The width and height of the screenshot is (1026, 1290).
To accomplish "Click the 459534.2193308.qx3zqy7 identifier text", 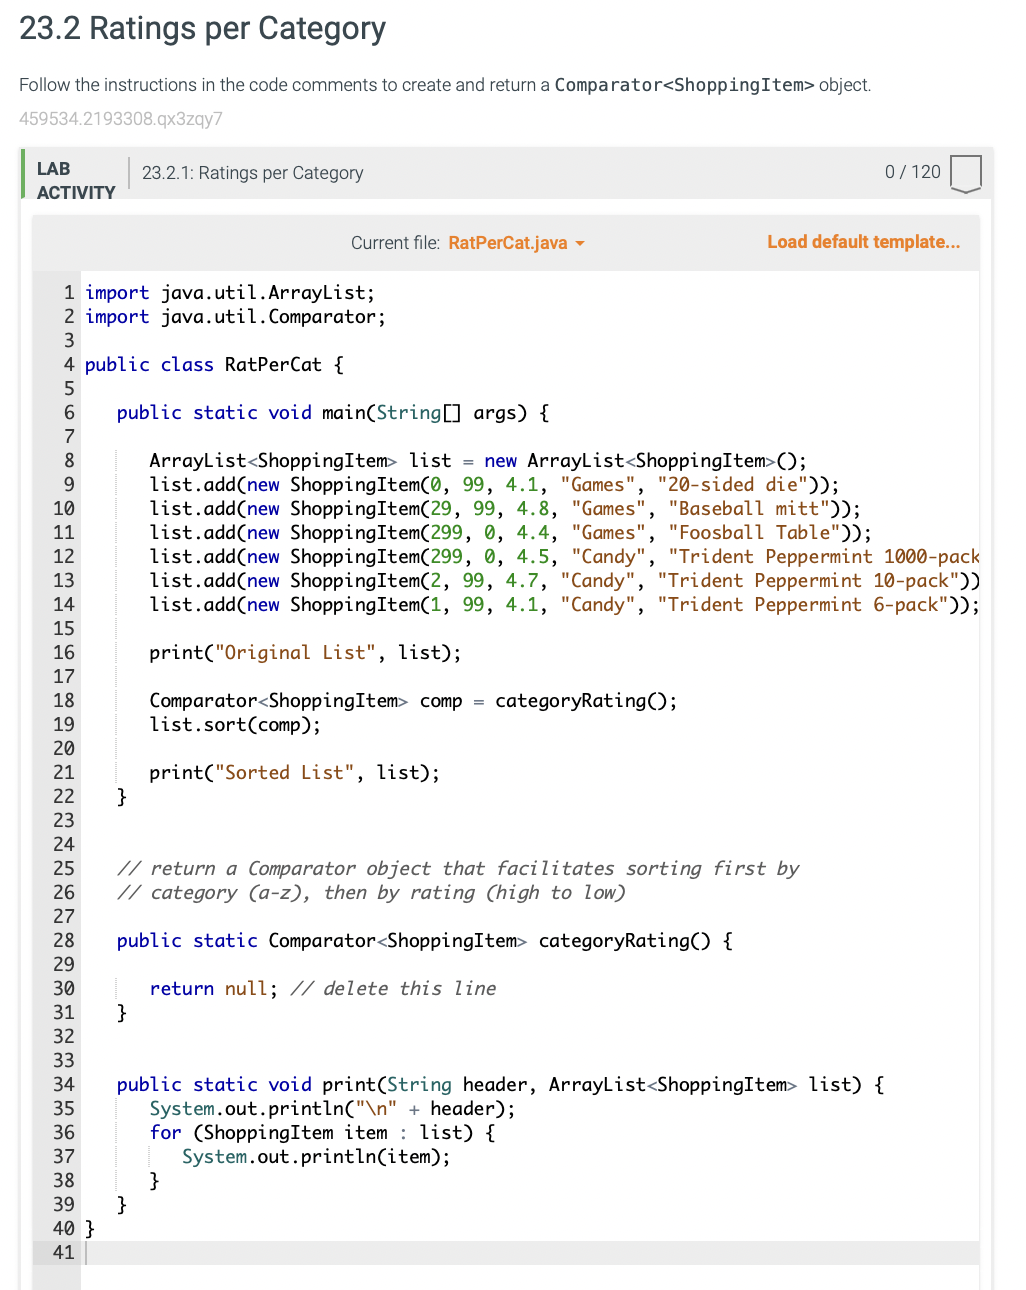I will [120, 119].
